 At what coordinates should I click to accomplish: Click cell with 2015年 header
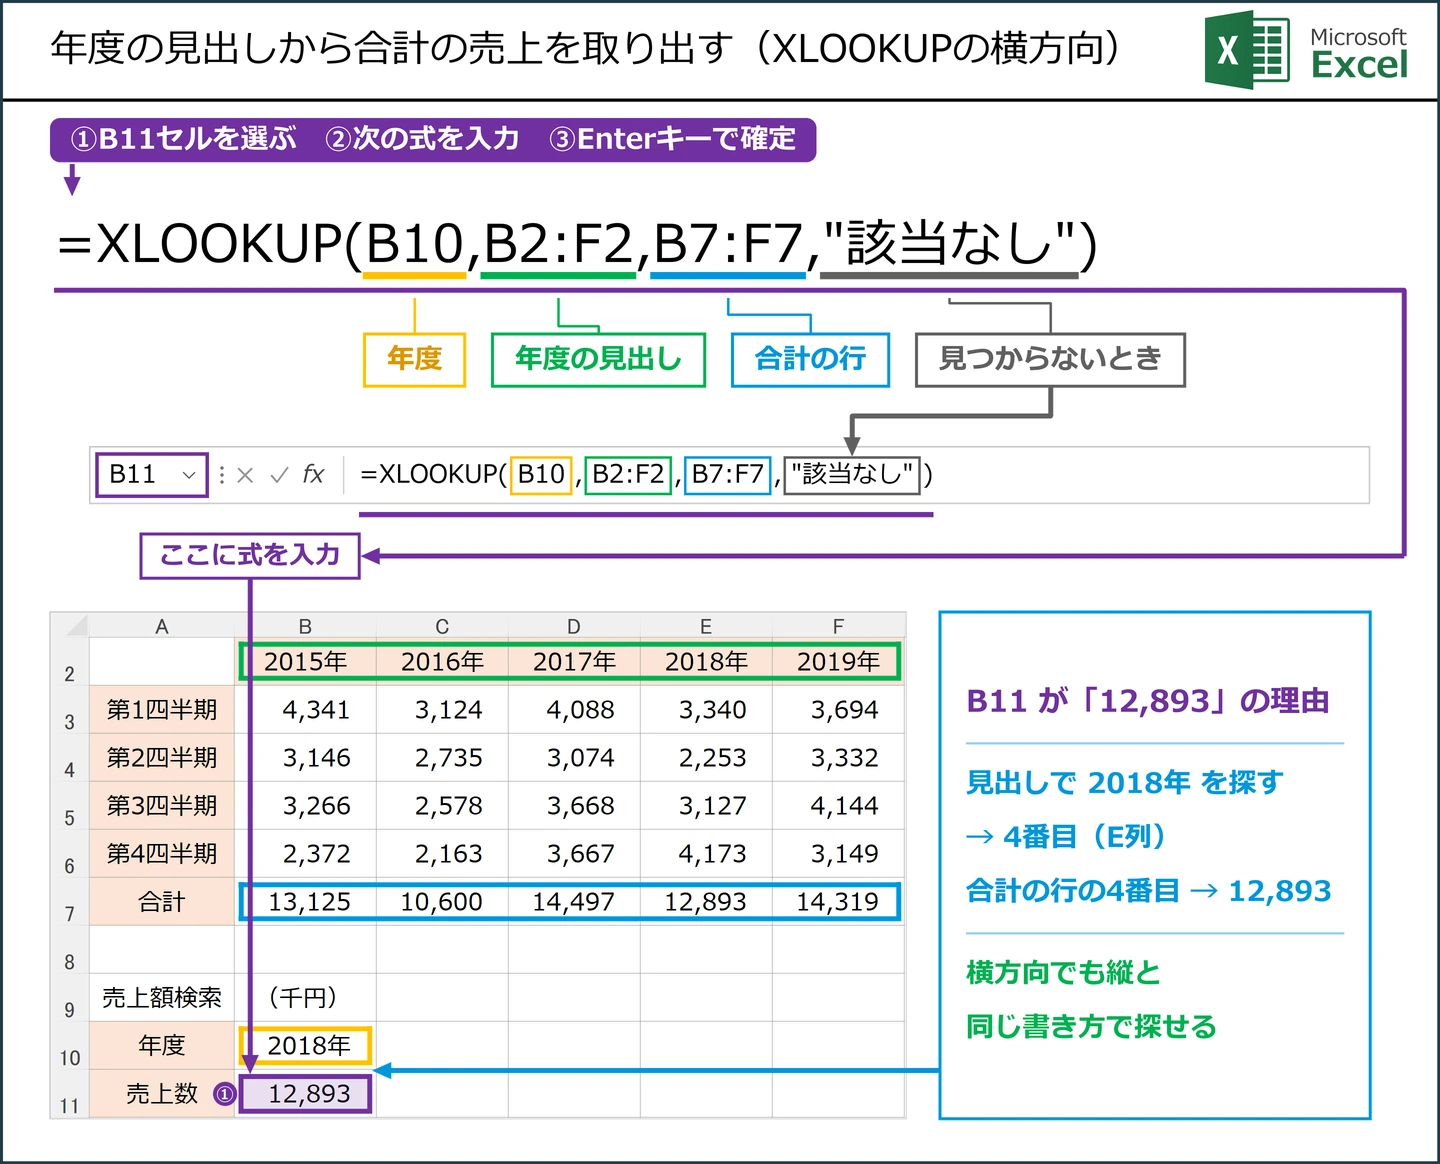point(306,662)
